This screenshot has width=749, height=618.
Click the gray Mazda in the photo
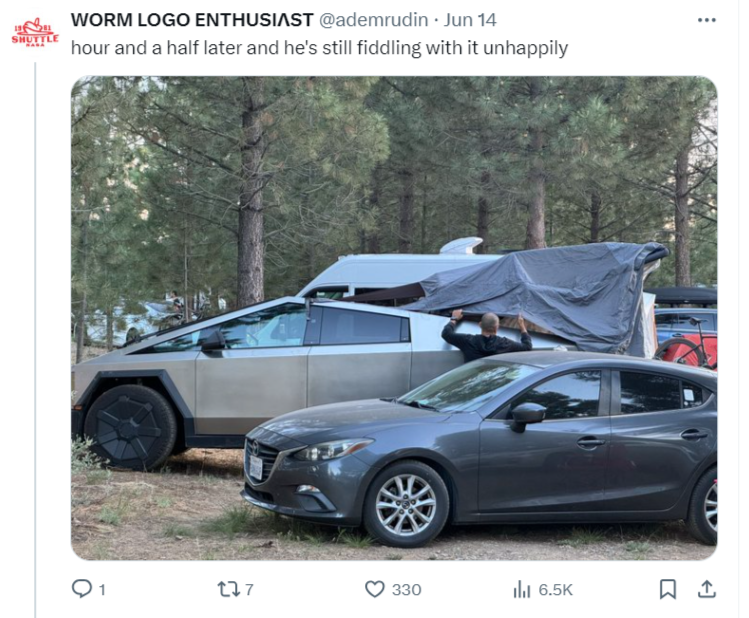[480, 449]
